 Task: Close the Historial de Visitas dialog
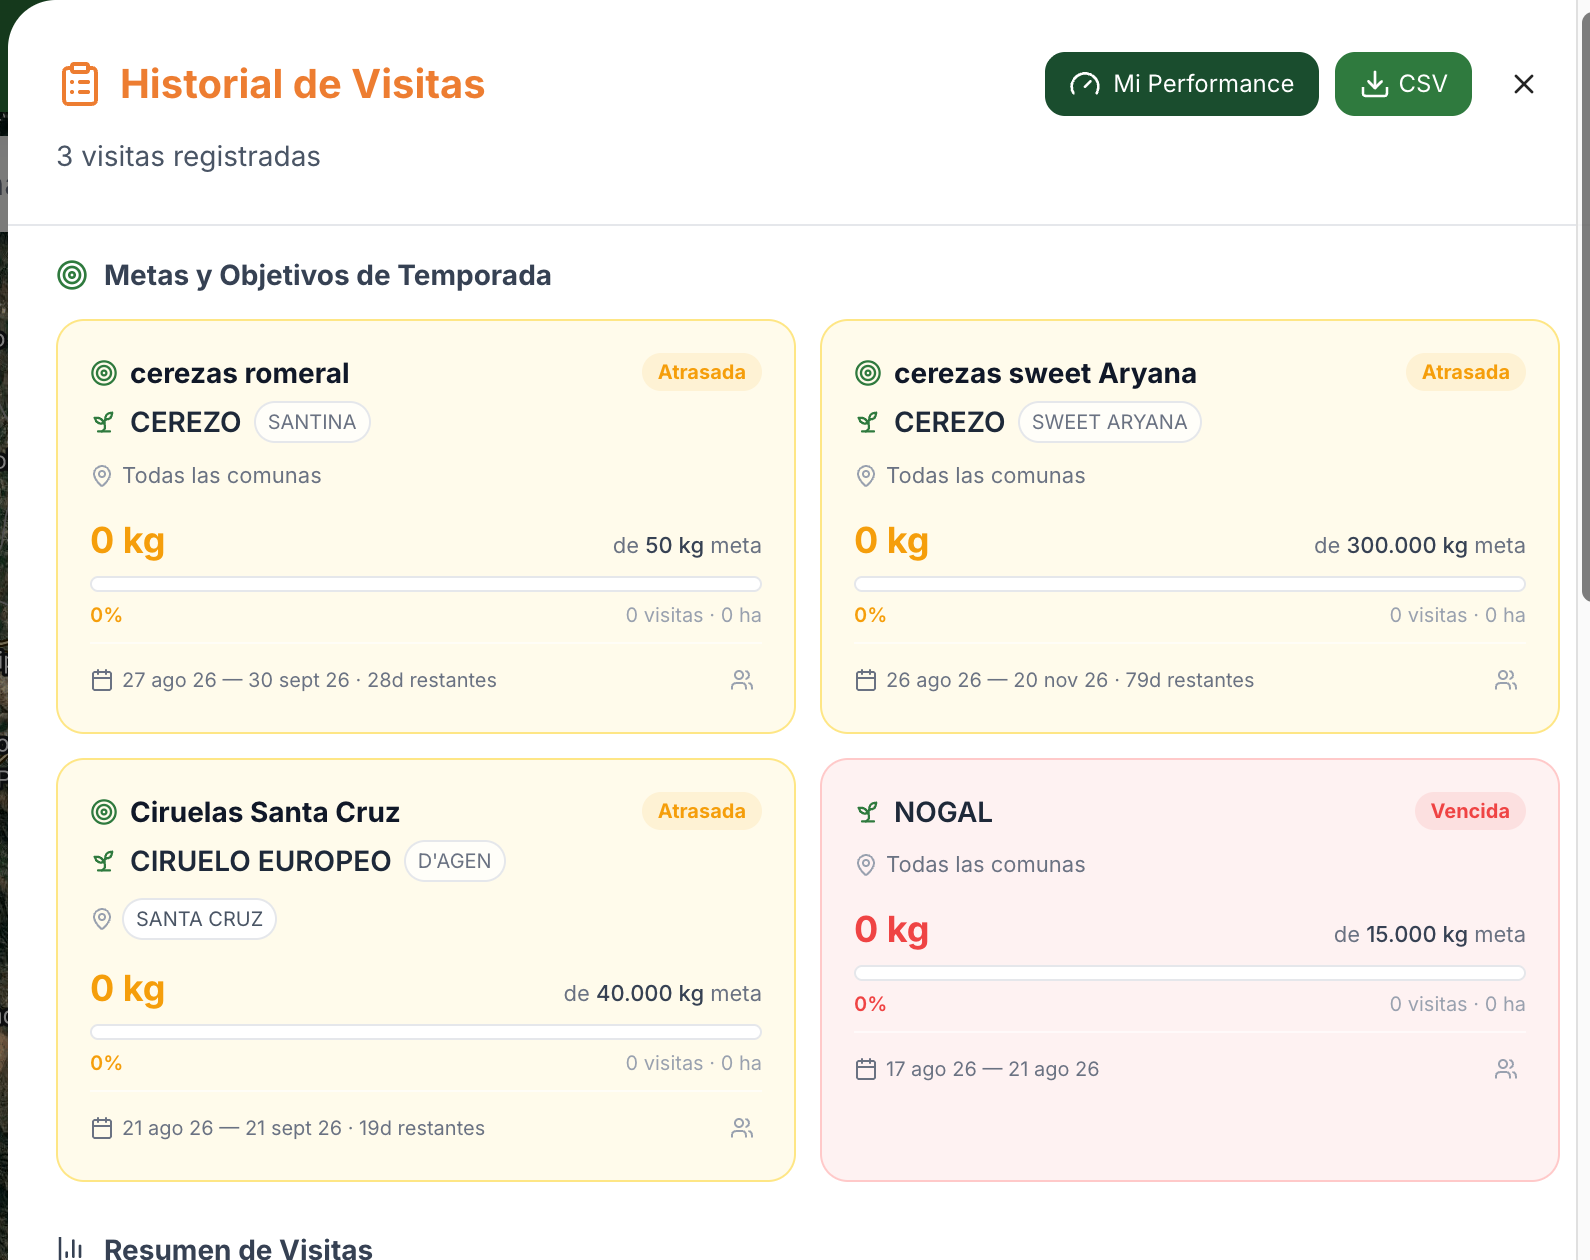pos(1523,84)
